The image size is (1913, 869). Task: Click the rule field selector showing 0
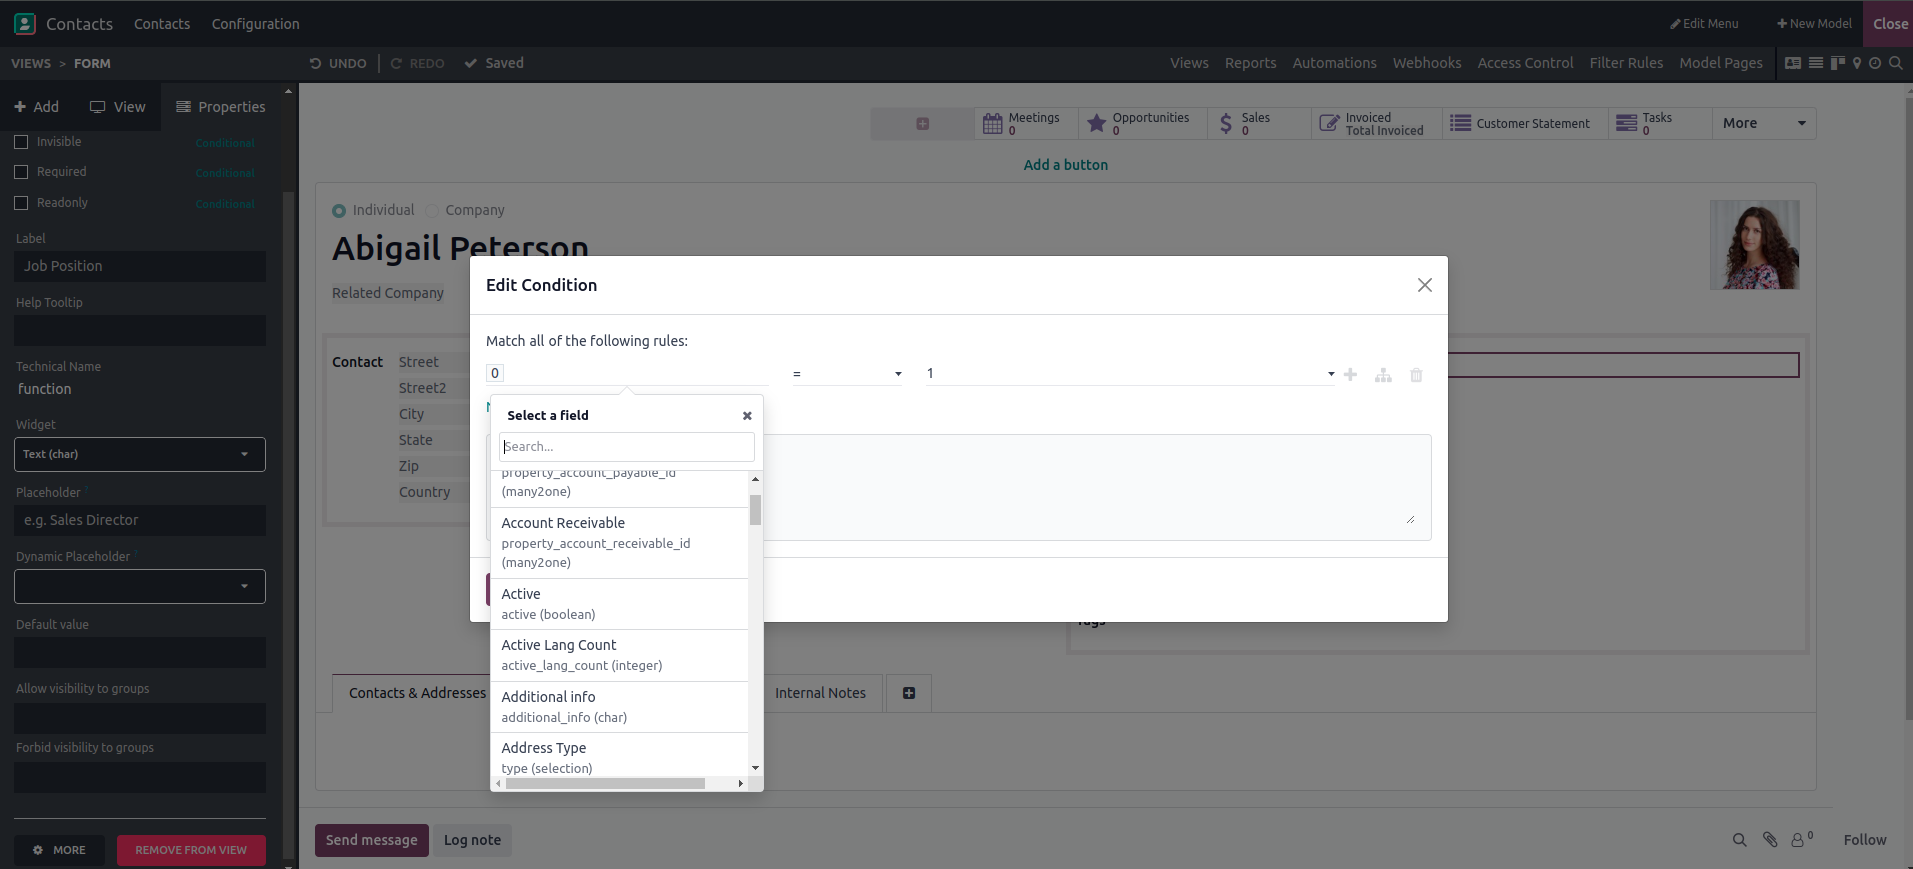[627, 374]
